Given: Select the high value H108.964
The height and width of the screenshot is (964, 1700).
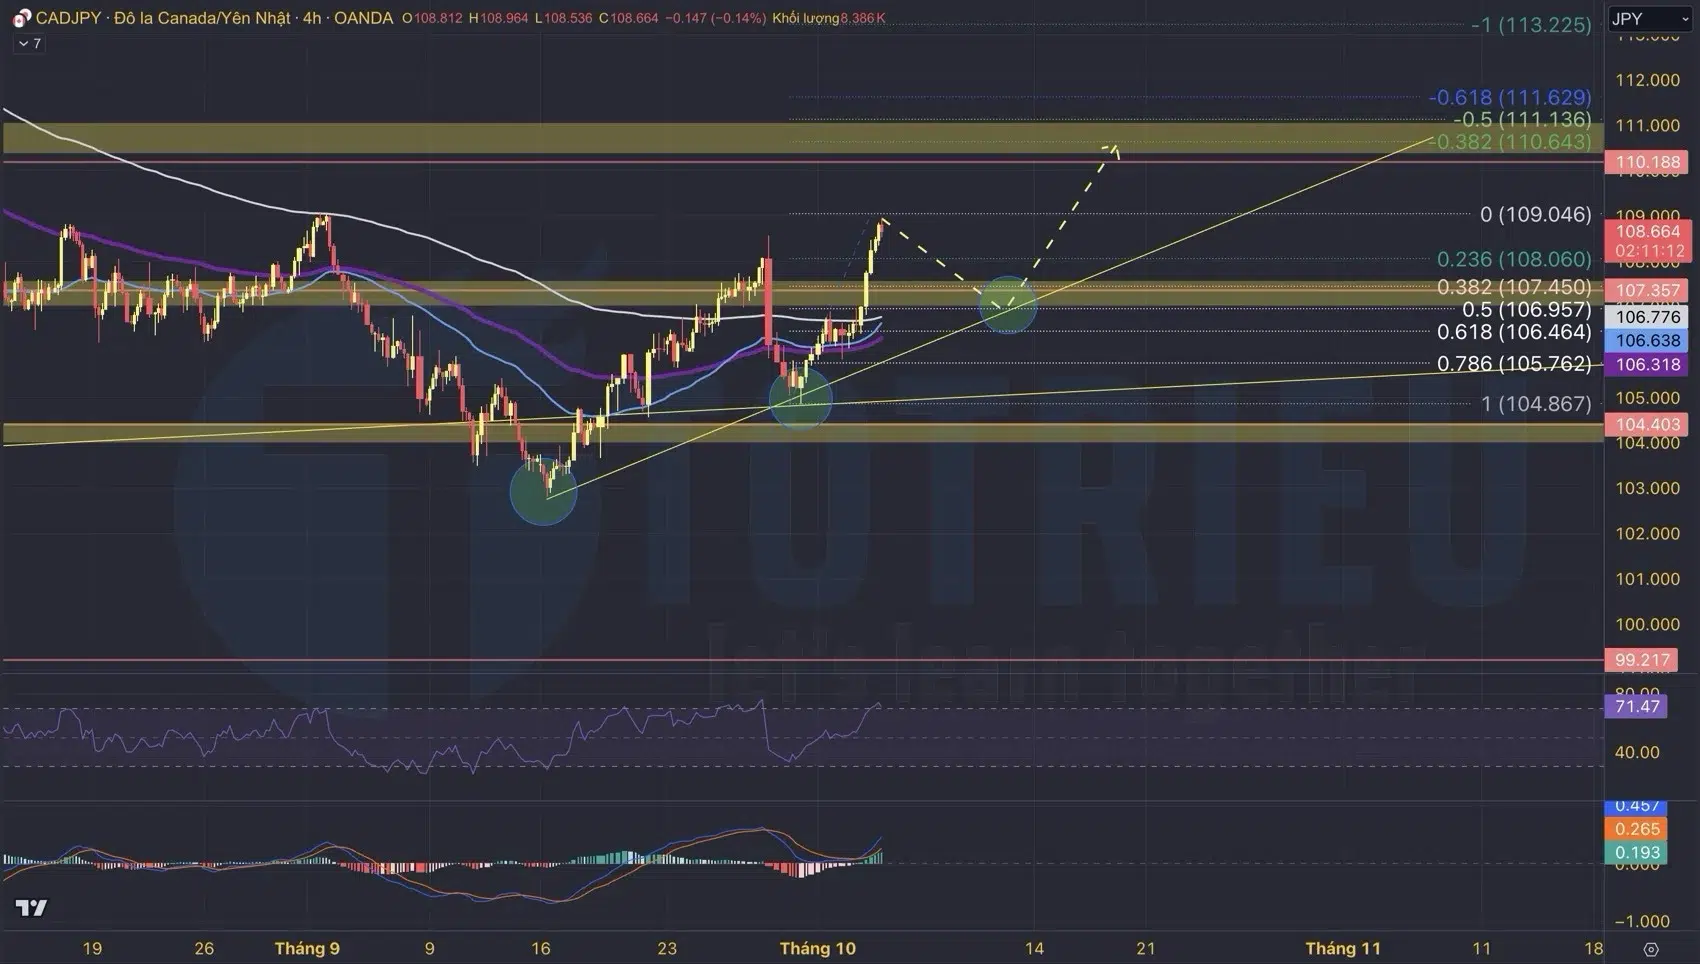Looking at the screenshot, I should coord(498,18).
